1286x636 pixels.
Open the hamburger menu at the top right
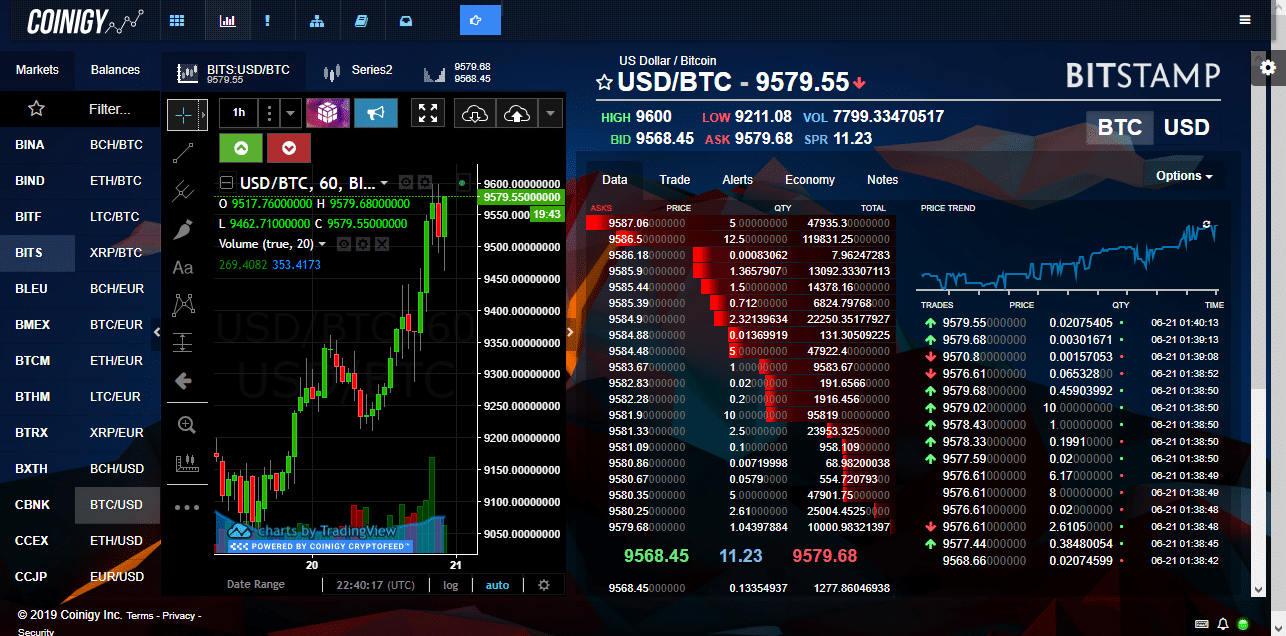[x=1245, y=20]
